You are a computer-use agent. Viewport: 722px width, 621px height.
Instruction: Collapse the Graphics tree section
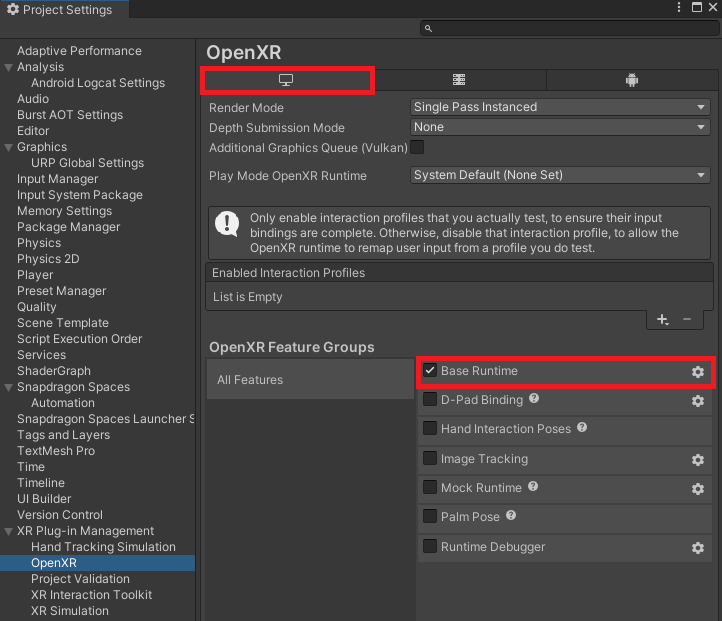tap(8, 147)
